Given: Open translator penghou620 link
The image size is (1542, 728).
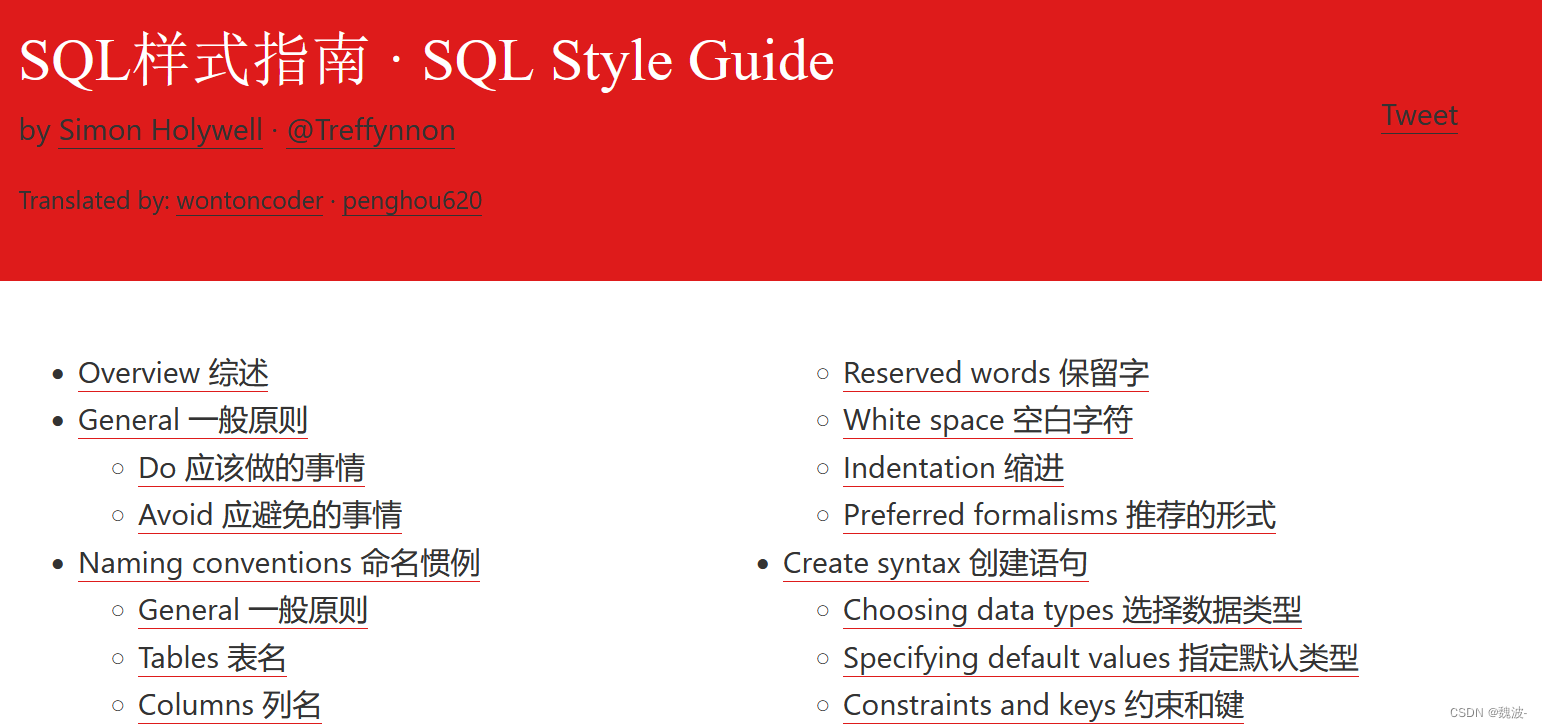Looking at the screenshot, I should coord(412,201).
